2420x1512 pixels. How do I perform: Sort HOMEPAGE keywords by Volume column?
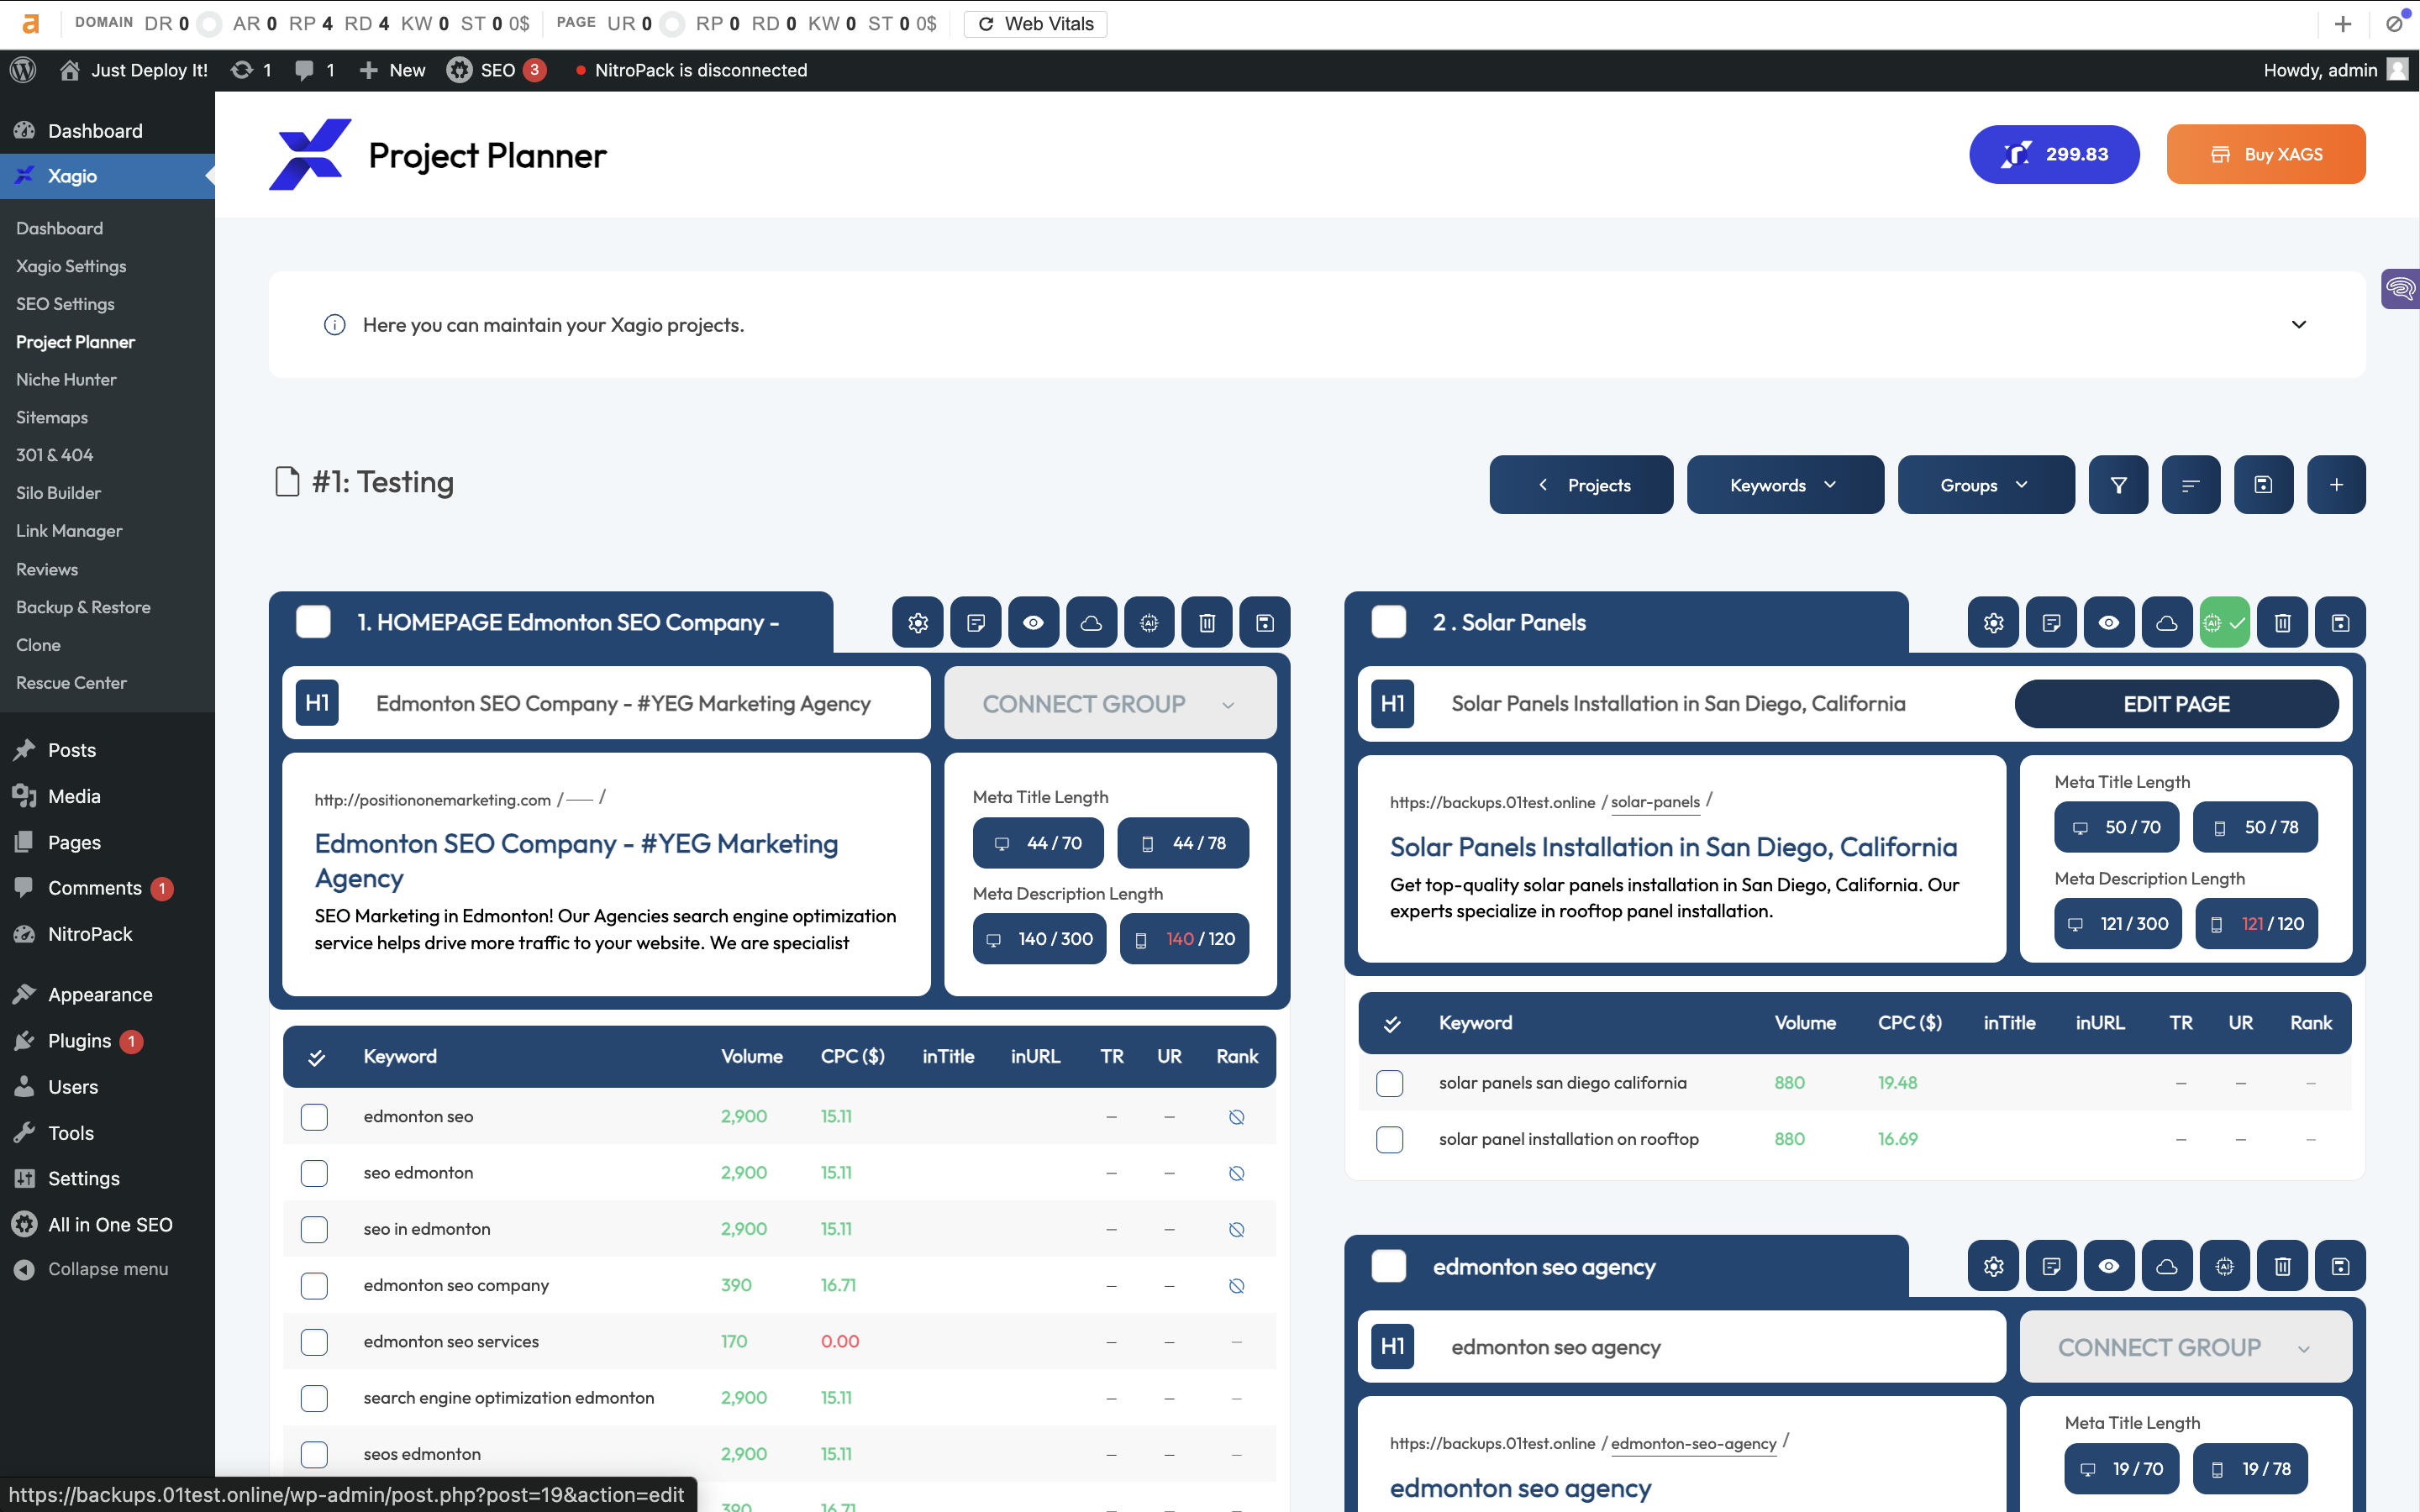tap(752, 1057)
